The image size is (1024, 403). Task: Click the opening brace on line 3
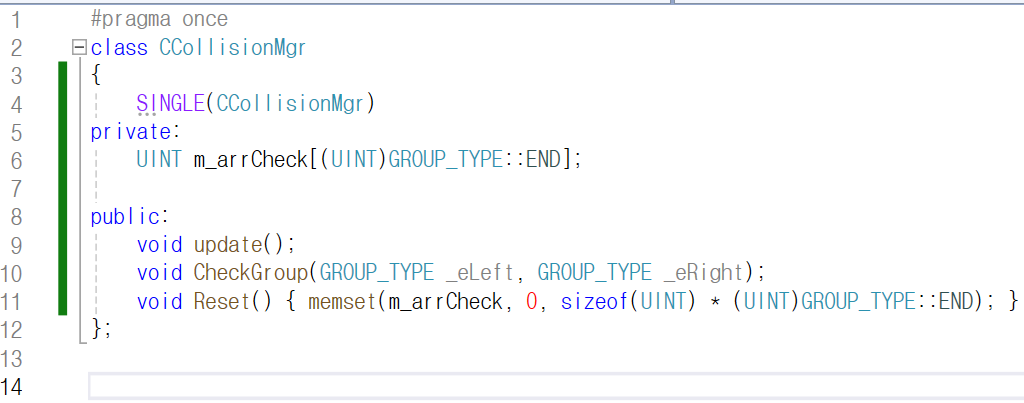point(96,76)
